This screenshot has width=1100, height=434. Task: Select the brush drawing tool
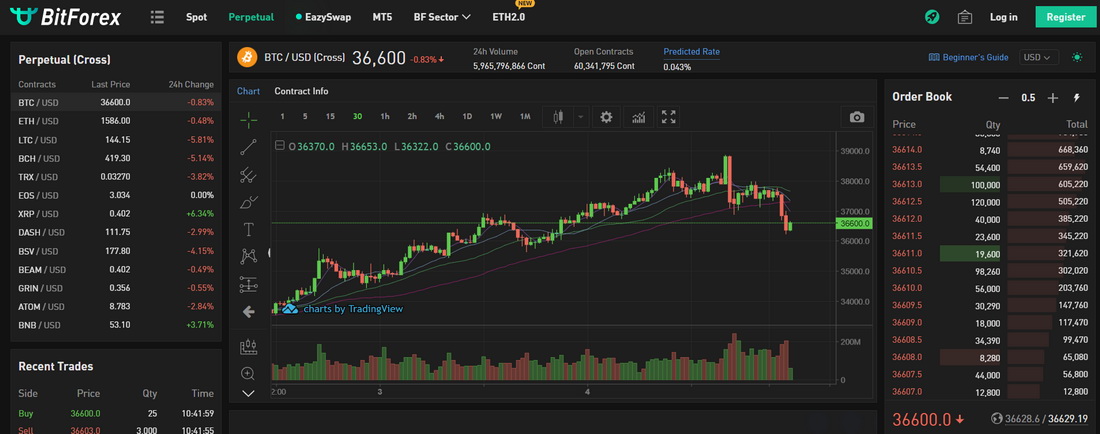pyautogui.click(x=248, y=202)
